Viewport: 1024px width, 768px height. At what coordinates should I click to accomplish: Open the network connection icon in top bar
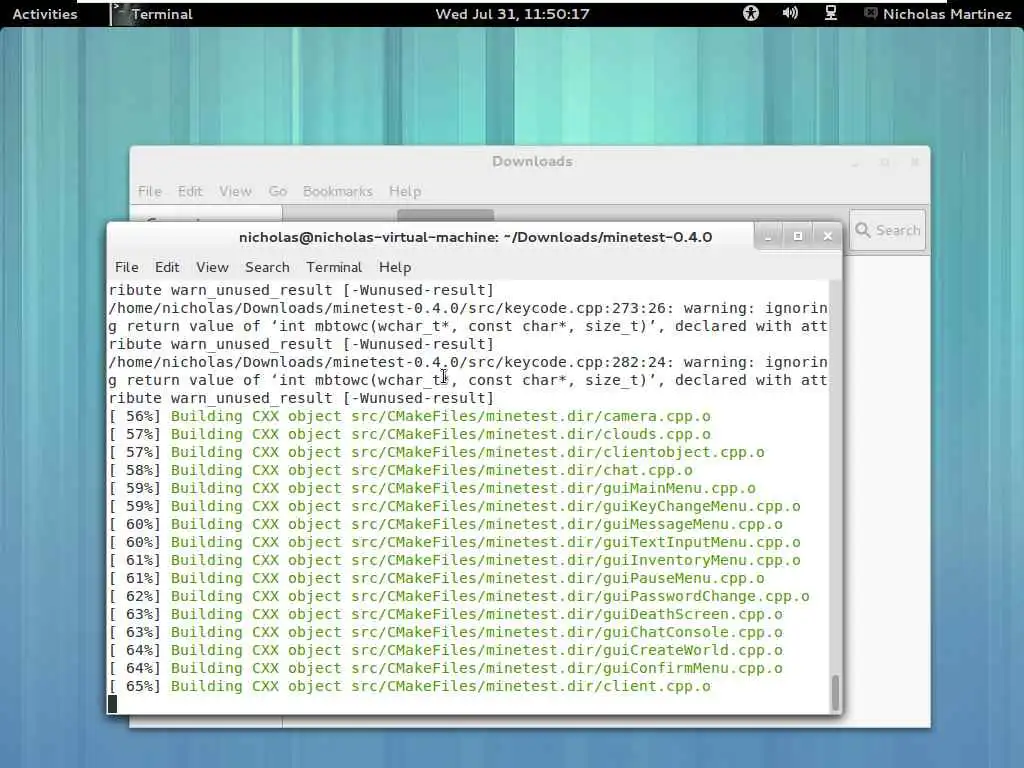tap(831, 13)
